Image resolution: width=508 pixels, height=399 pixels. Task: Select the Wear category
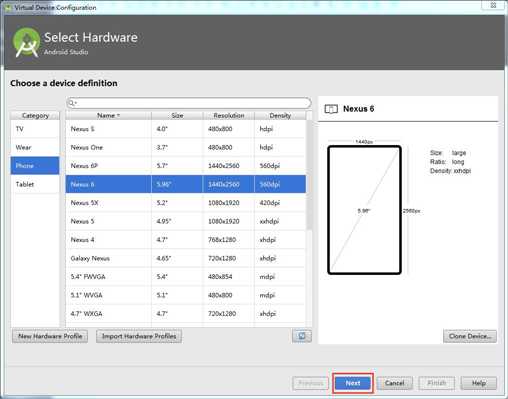point(35,147)
